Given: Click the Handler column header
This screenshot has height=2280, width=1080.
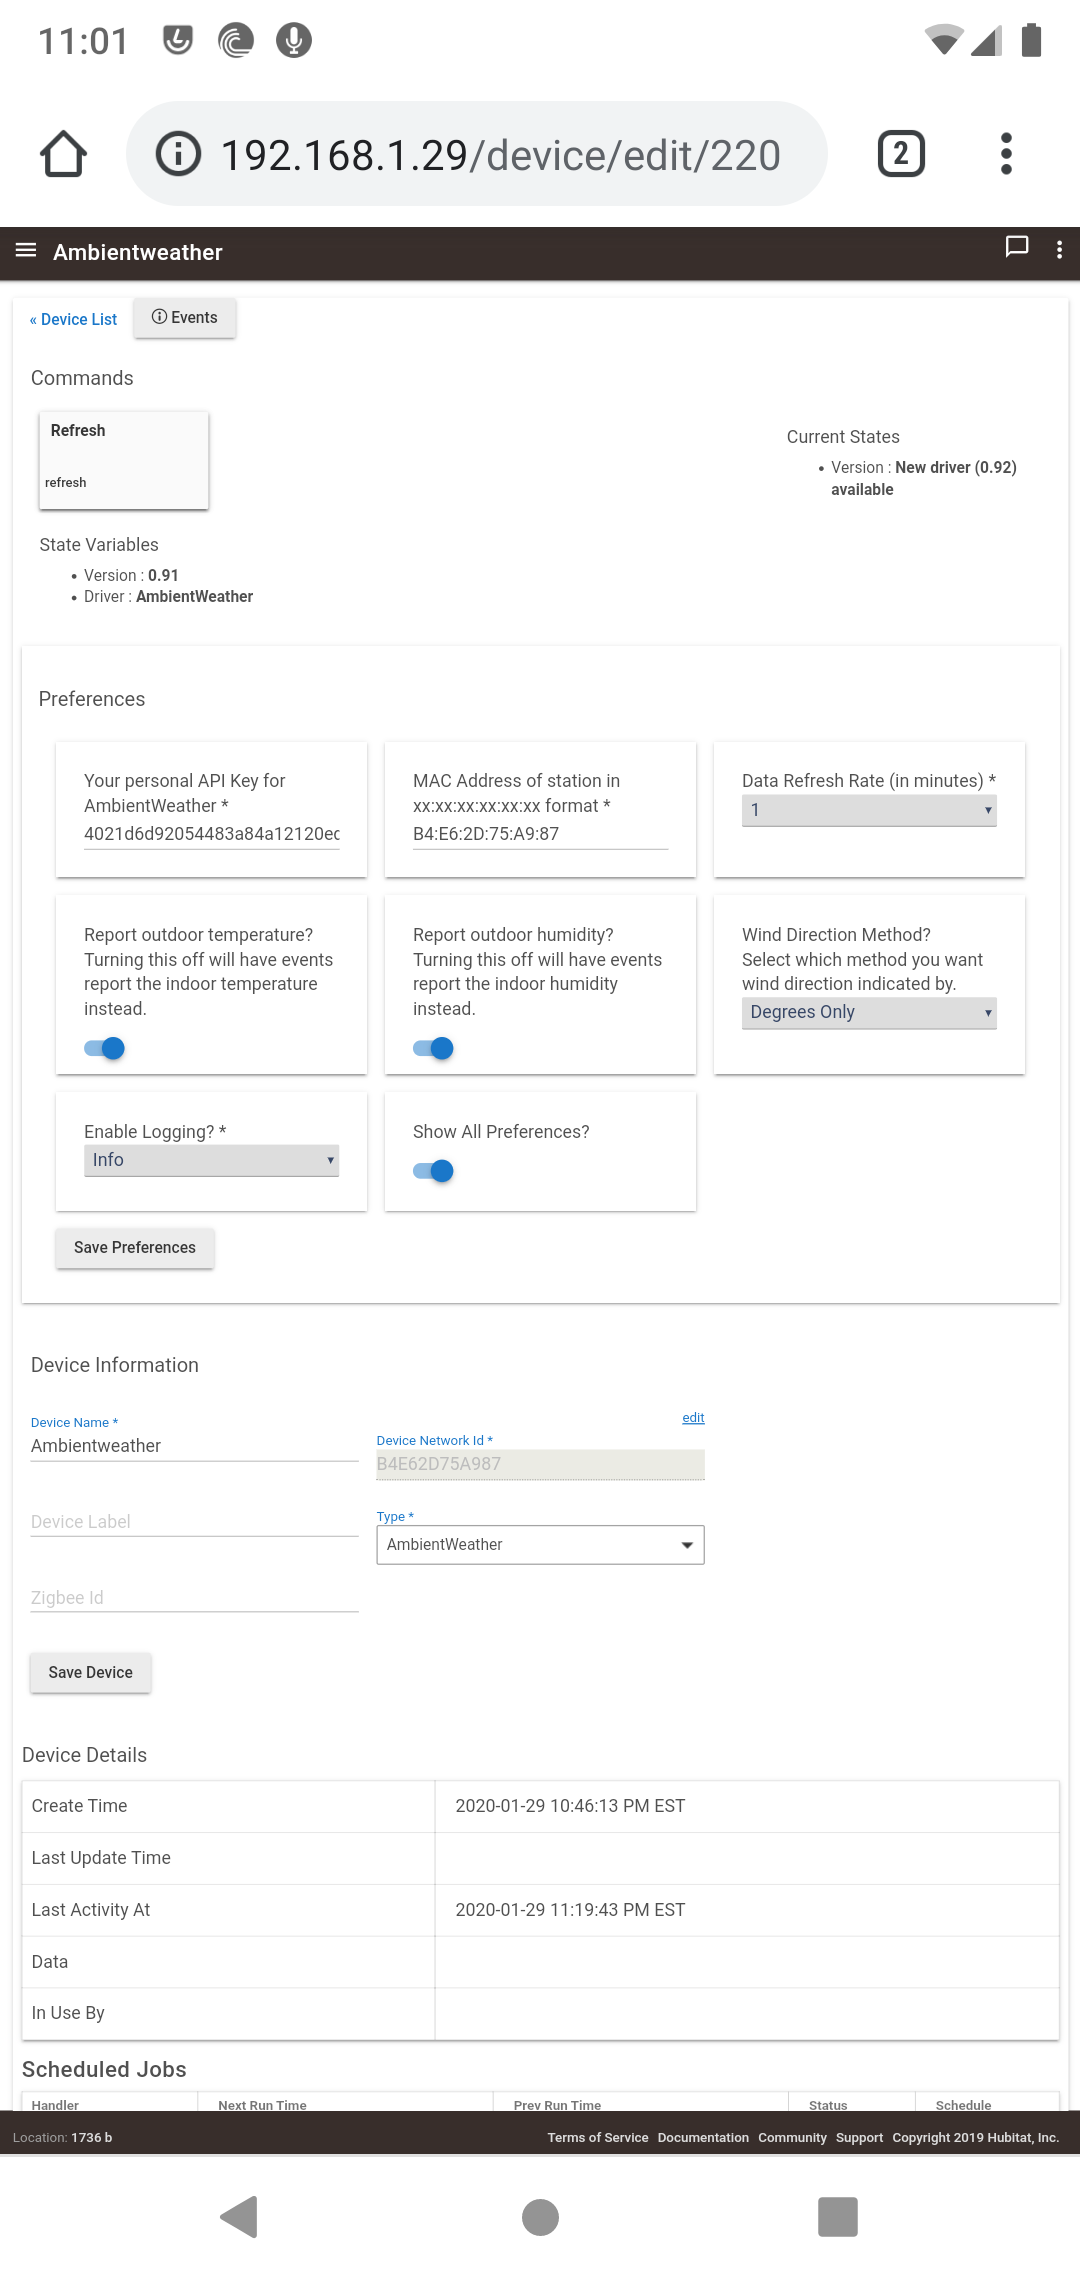Looking at the screenshot, I should coord(55,2104).
